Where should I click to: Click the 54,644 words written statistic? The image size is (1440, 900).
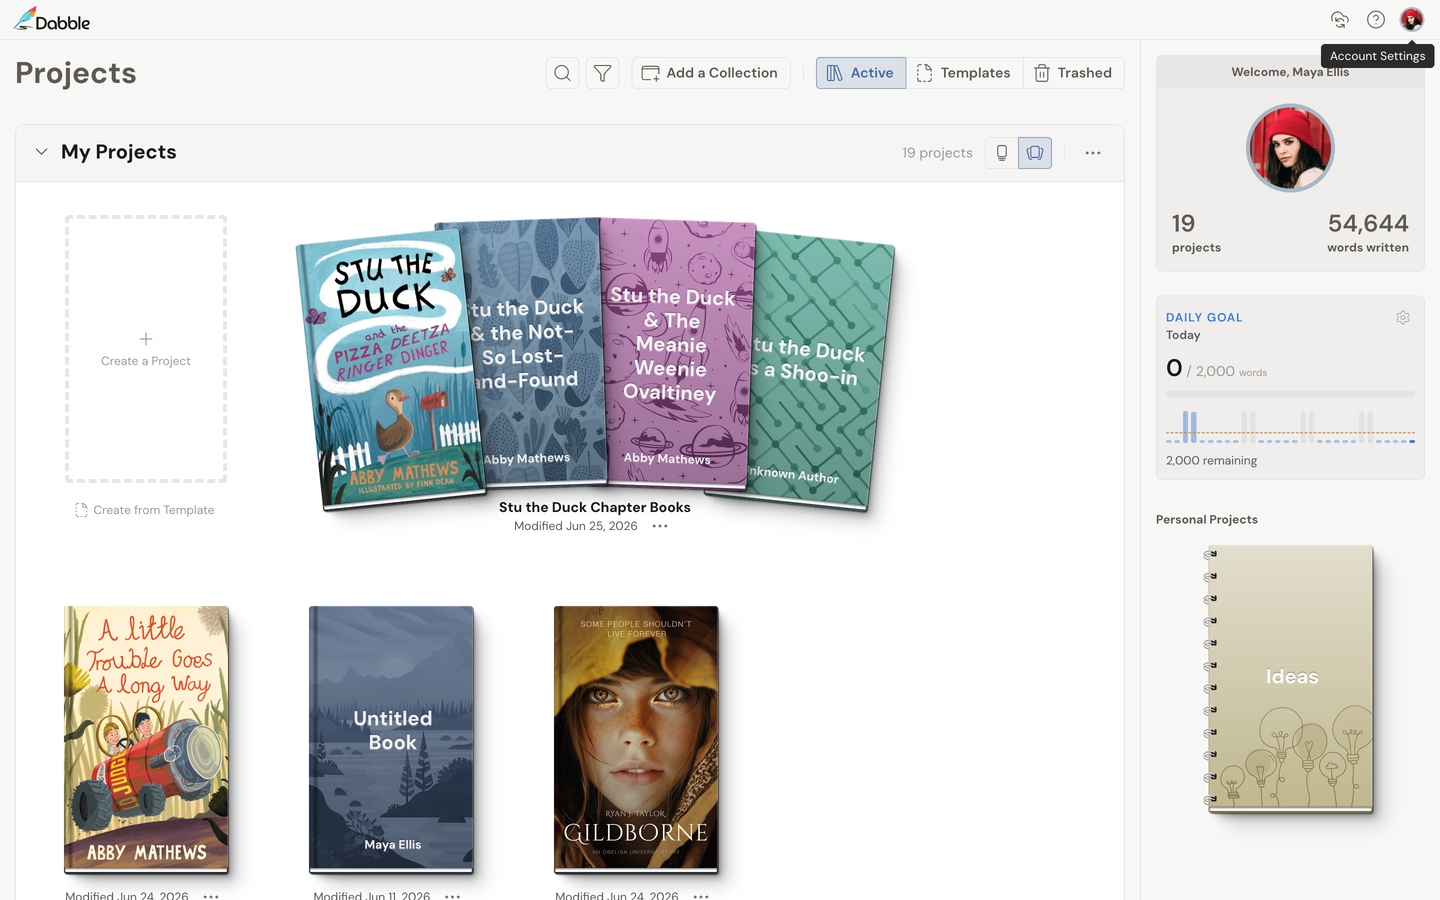tap(1368, 232)
